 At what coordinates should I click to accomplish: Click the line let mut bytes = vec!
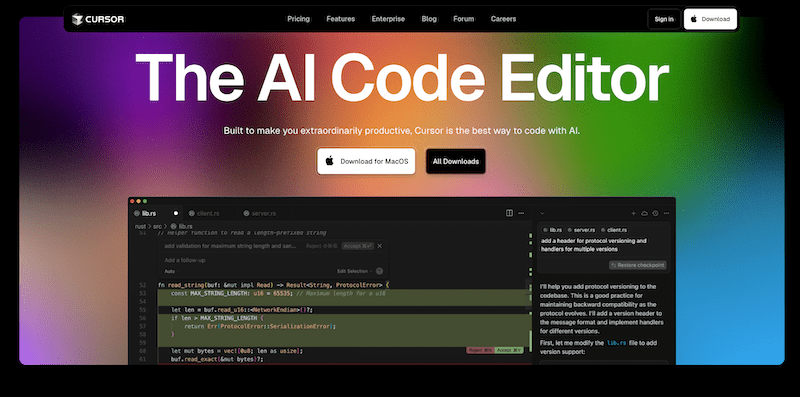tap(237, 351)
